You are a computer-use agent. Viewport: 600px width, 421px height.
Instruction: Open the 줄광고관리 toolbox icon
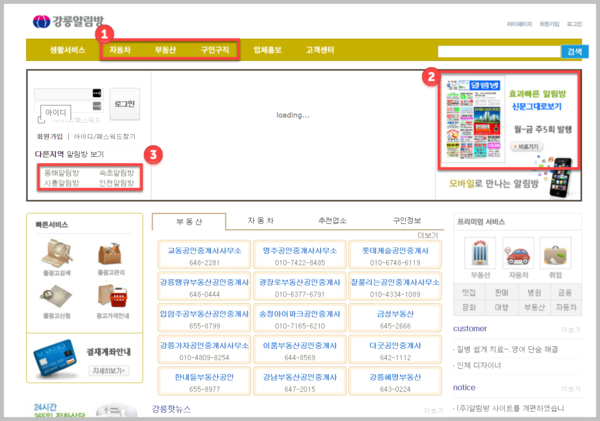pos(111,253)
